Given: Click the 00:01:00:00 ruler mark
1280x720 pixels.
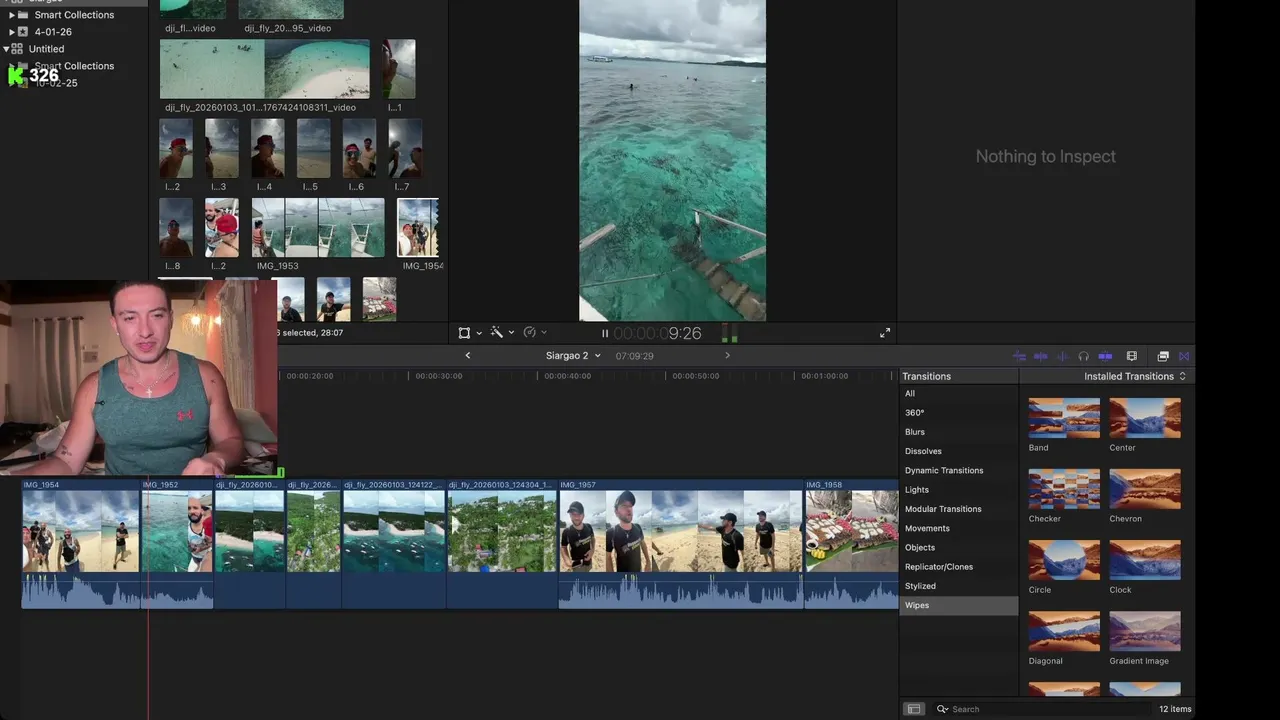Looking at the screenshot, I should 824,376.
